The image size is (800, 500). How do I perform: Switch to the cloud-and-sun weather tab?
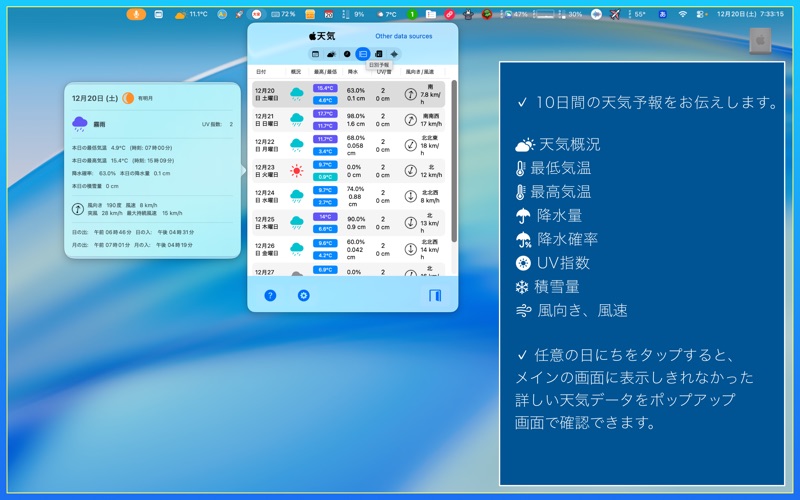[x=331, y=54]
